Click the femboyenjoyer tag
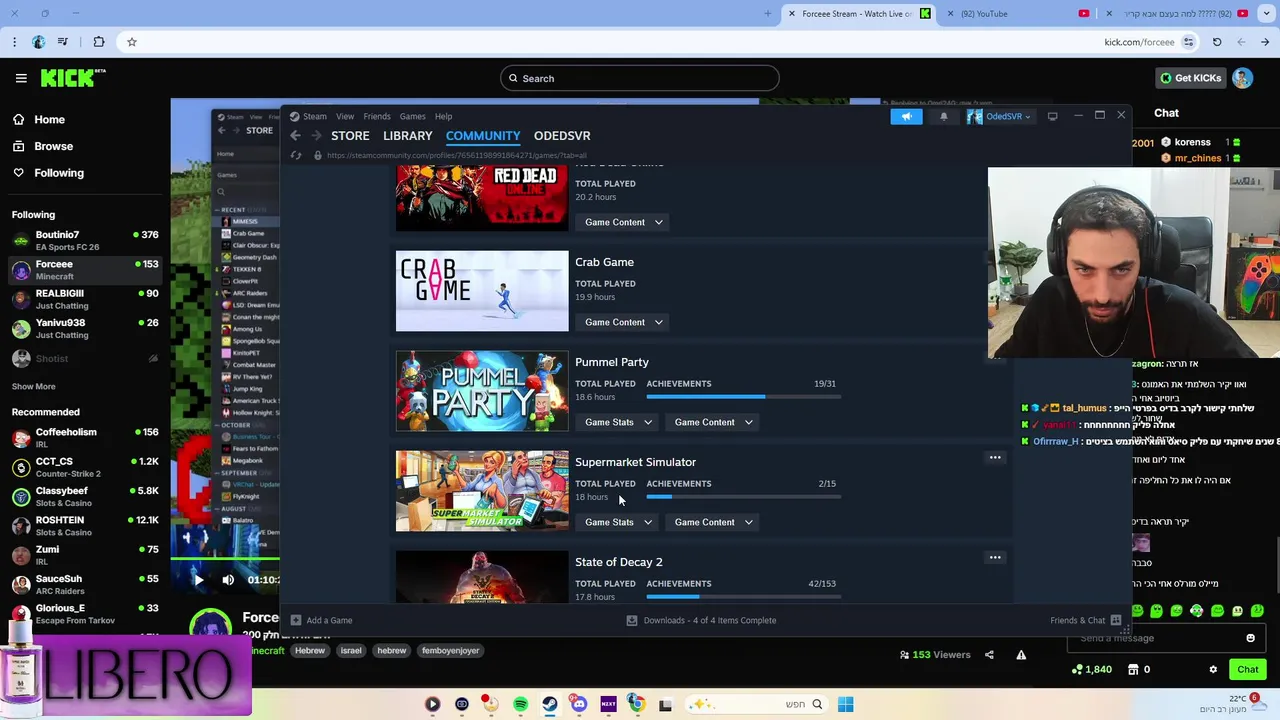Viewport: 1280px width, 720px height. click(x=450, y=650)
